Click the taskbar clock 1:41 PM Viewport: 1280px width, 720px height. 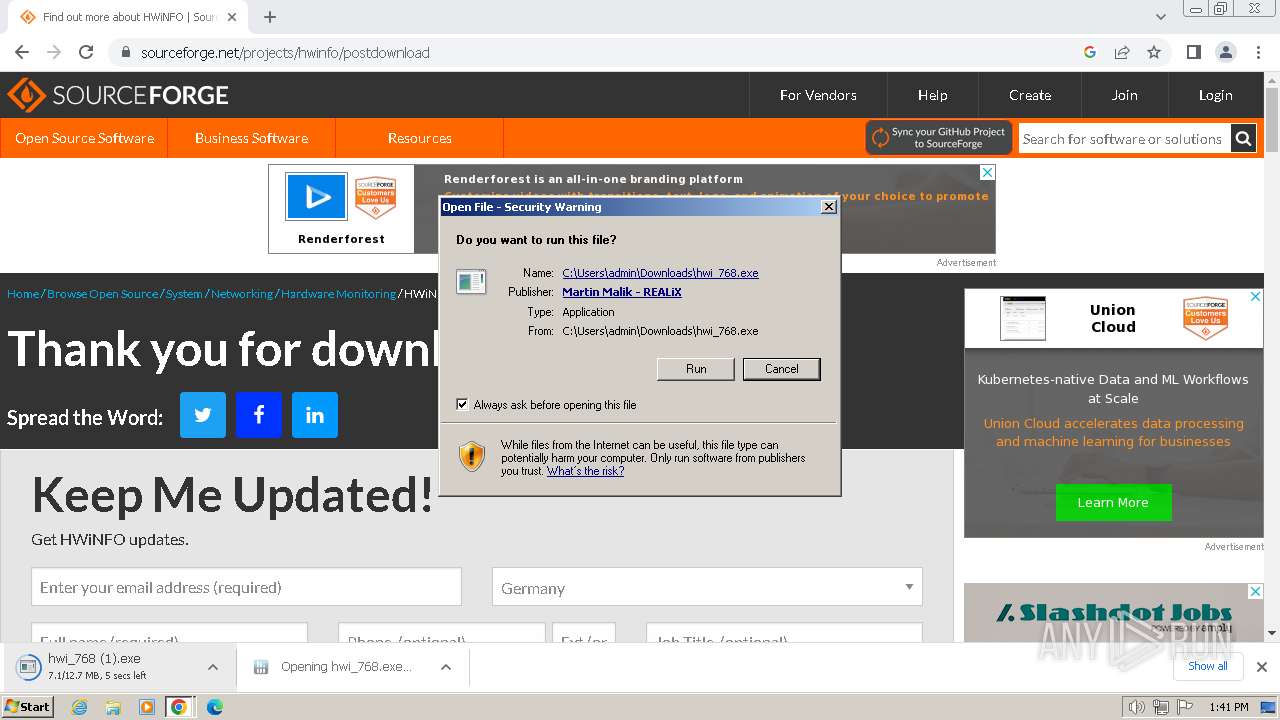1228,707
